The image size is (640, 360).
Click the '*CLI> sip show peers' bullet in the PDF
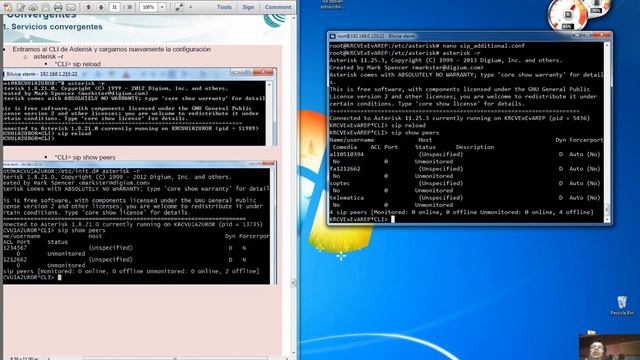[85, 157]
